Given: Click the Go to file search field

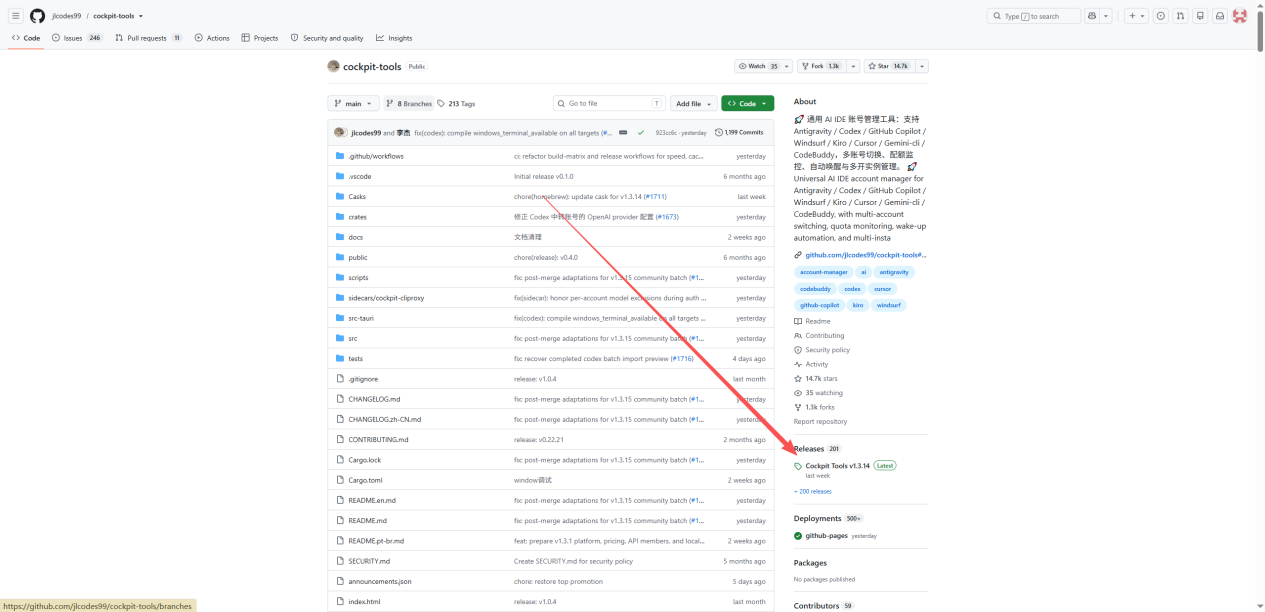Looking at the screenshot, I should [x=609, y=104].
